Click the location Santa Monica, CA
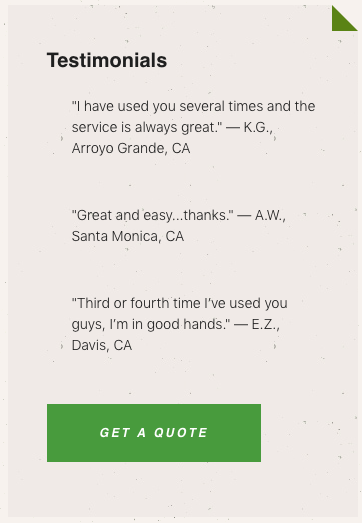362x523 pixels. click(128, 236)
